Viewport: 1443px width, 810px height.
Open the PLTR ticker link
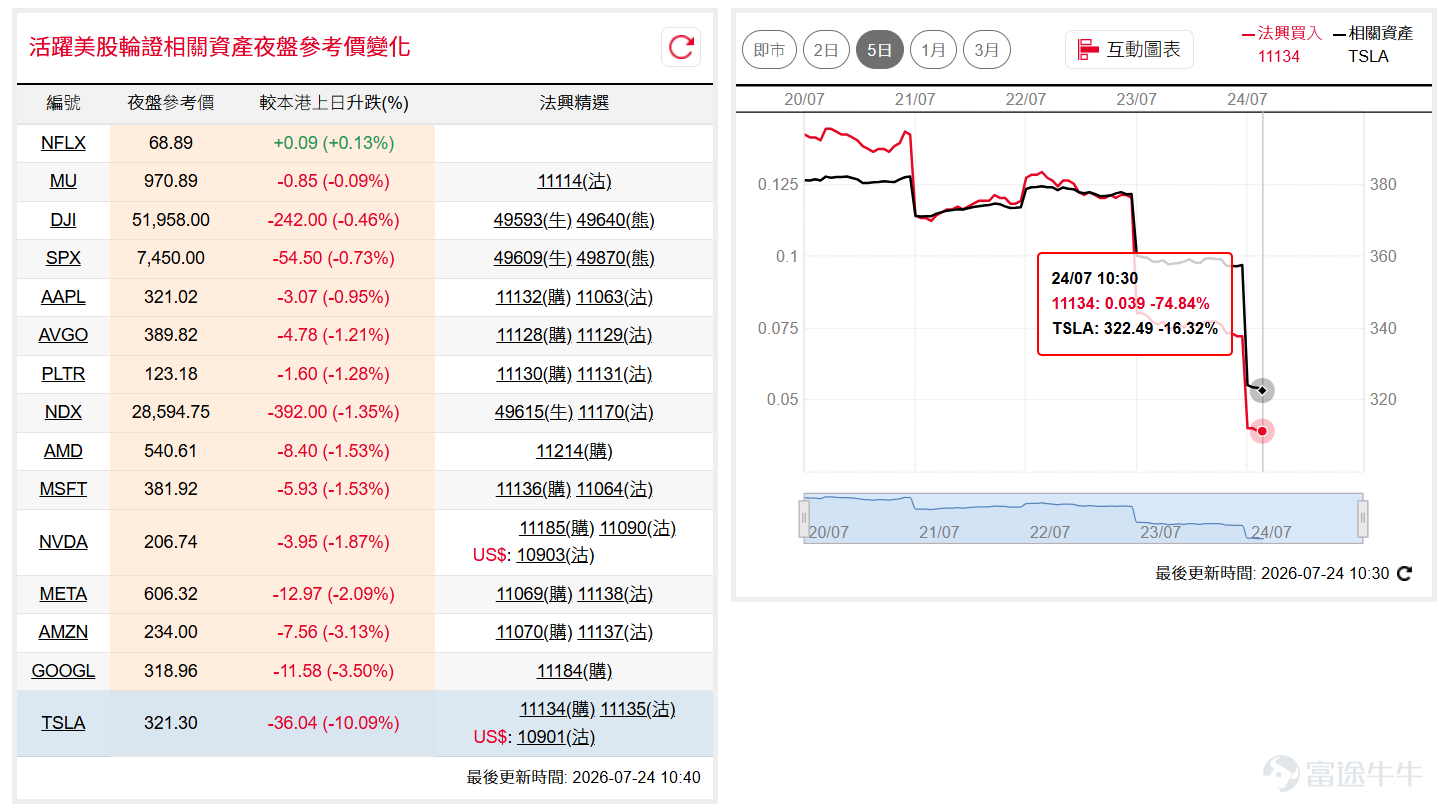coord(63,374)
